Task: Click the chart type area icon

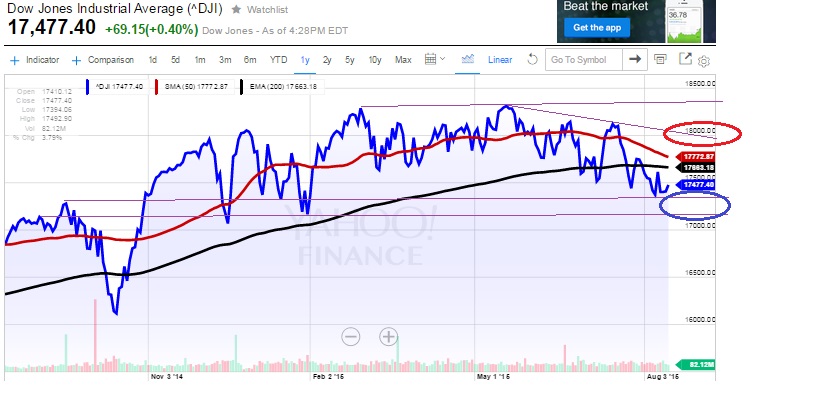Action: point(467,60)
